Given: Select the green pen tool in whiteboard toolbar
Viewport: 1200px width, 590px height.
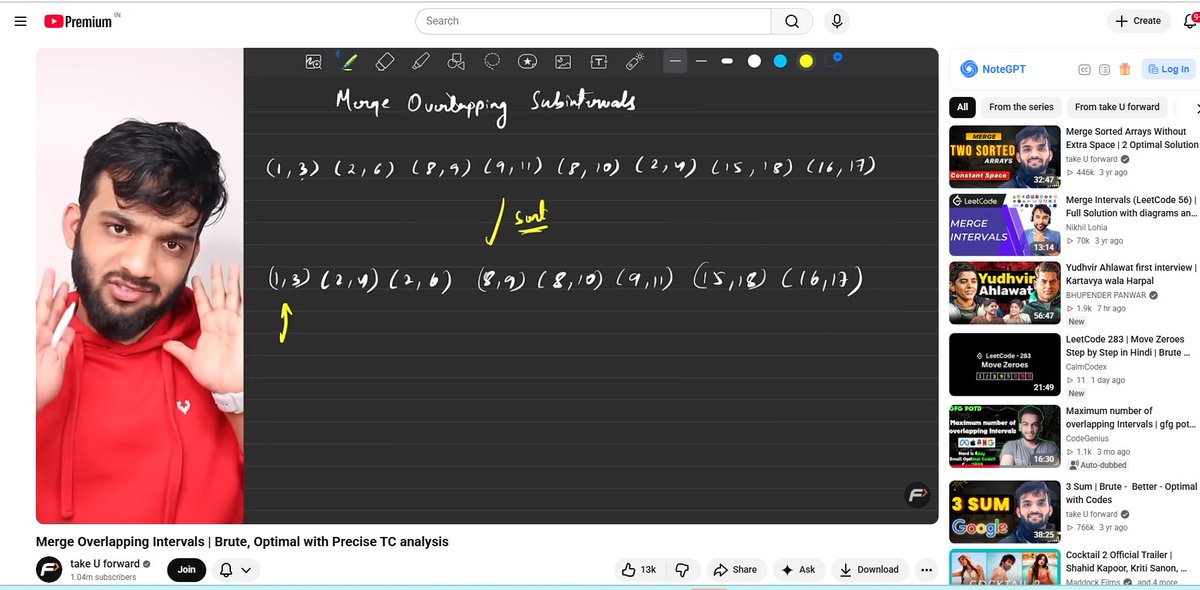Looking at the screenshot, I should 349,62.
